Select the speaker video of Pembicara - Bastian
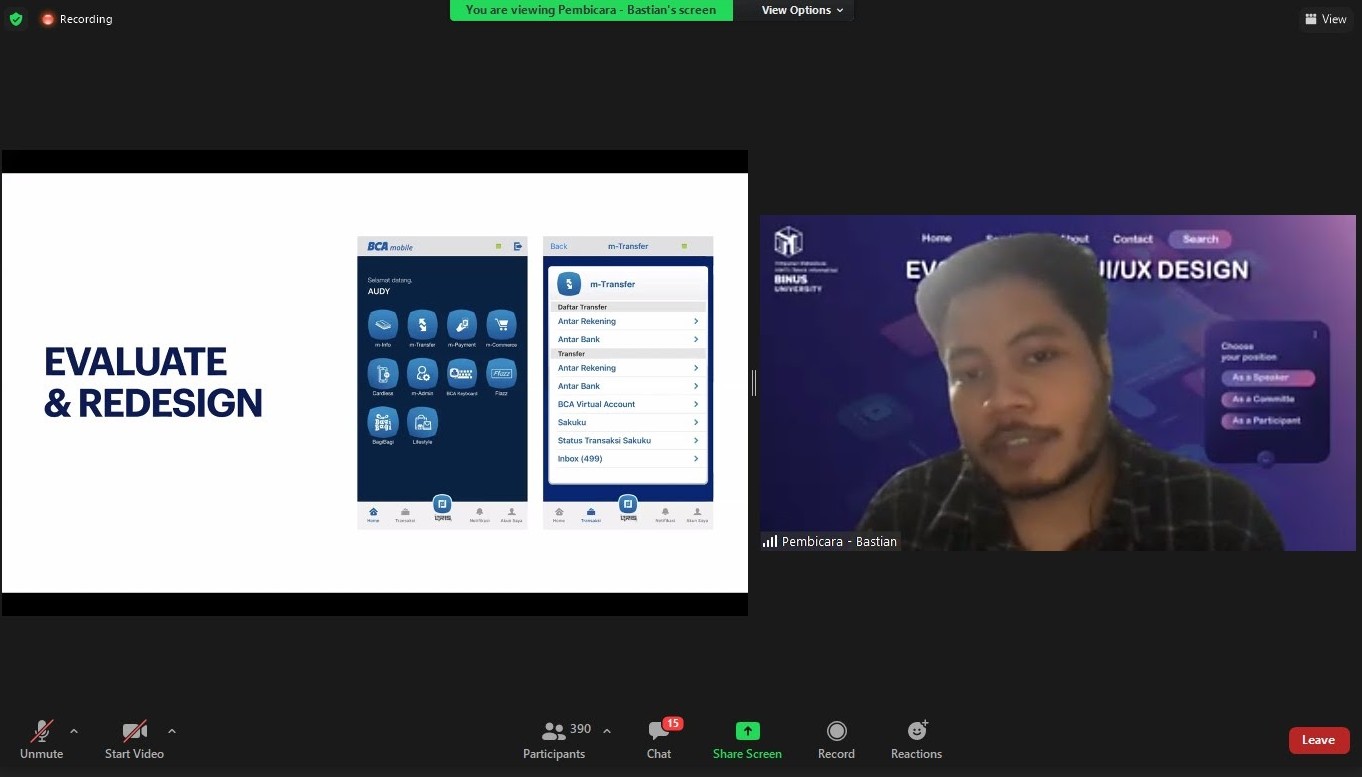This screenshot has width=1362, height=777. click(x=1057, y=382)
